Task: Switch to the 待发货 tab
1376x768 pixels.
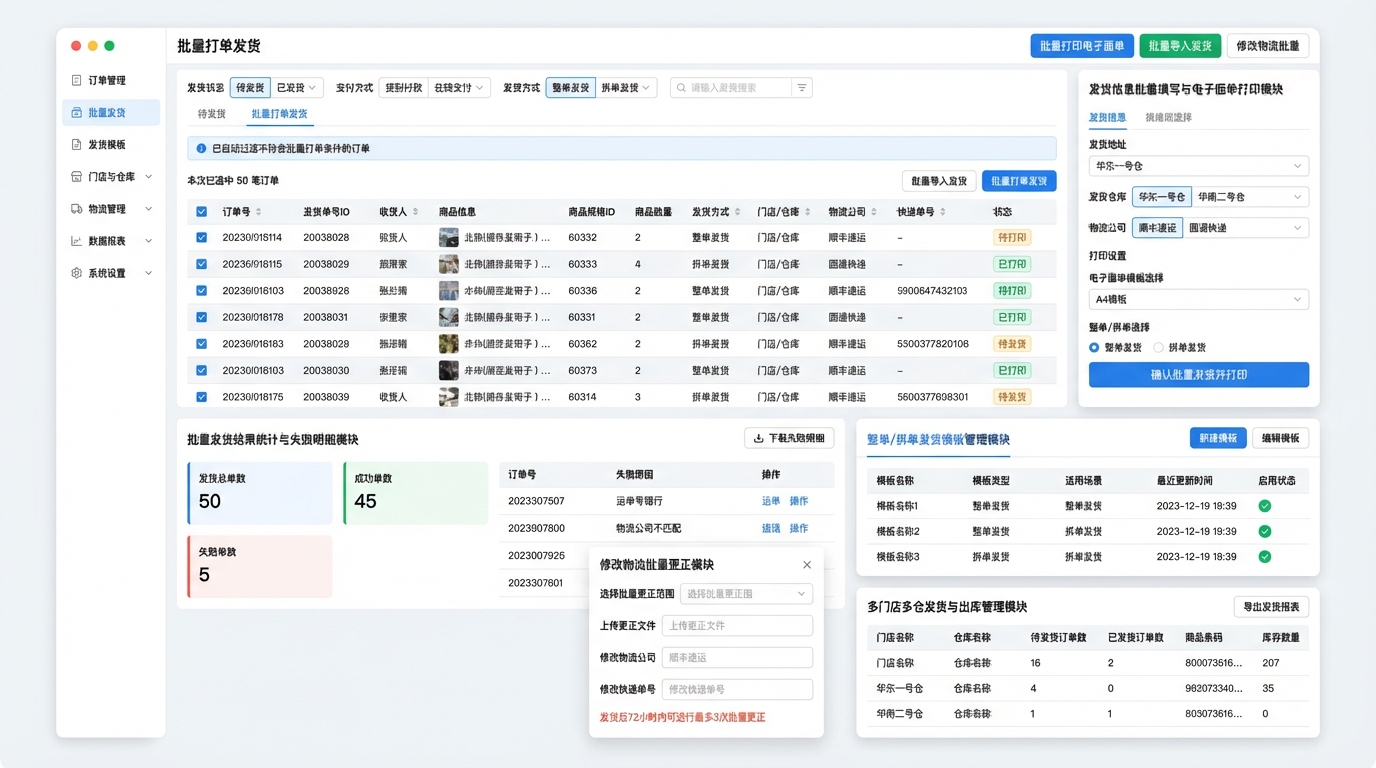Action: 212,114
